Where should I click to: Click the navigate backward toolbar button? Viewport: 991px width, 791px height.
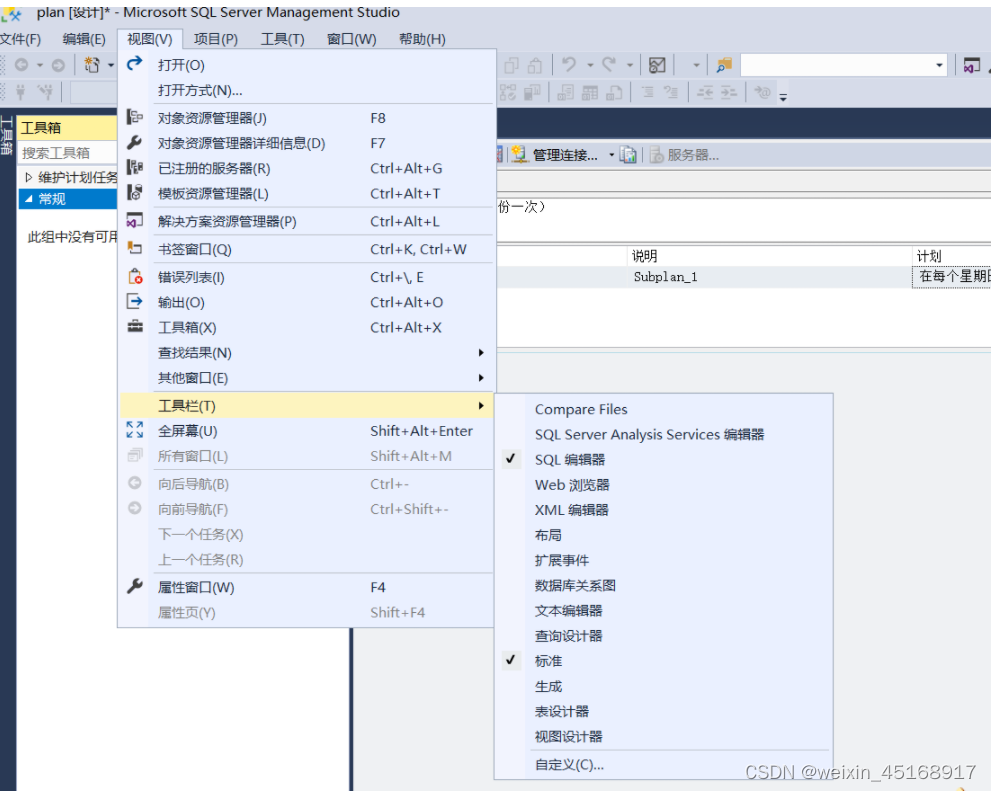(21, 65)
